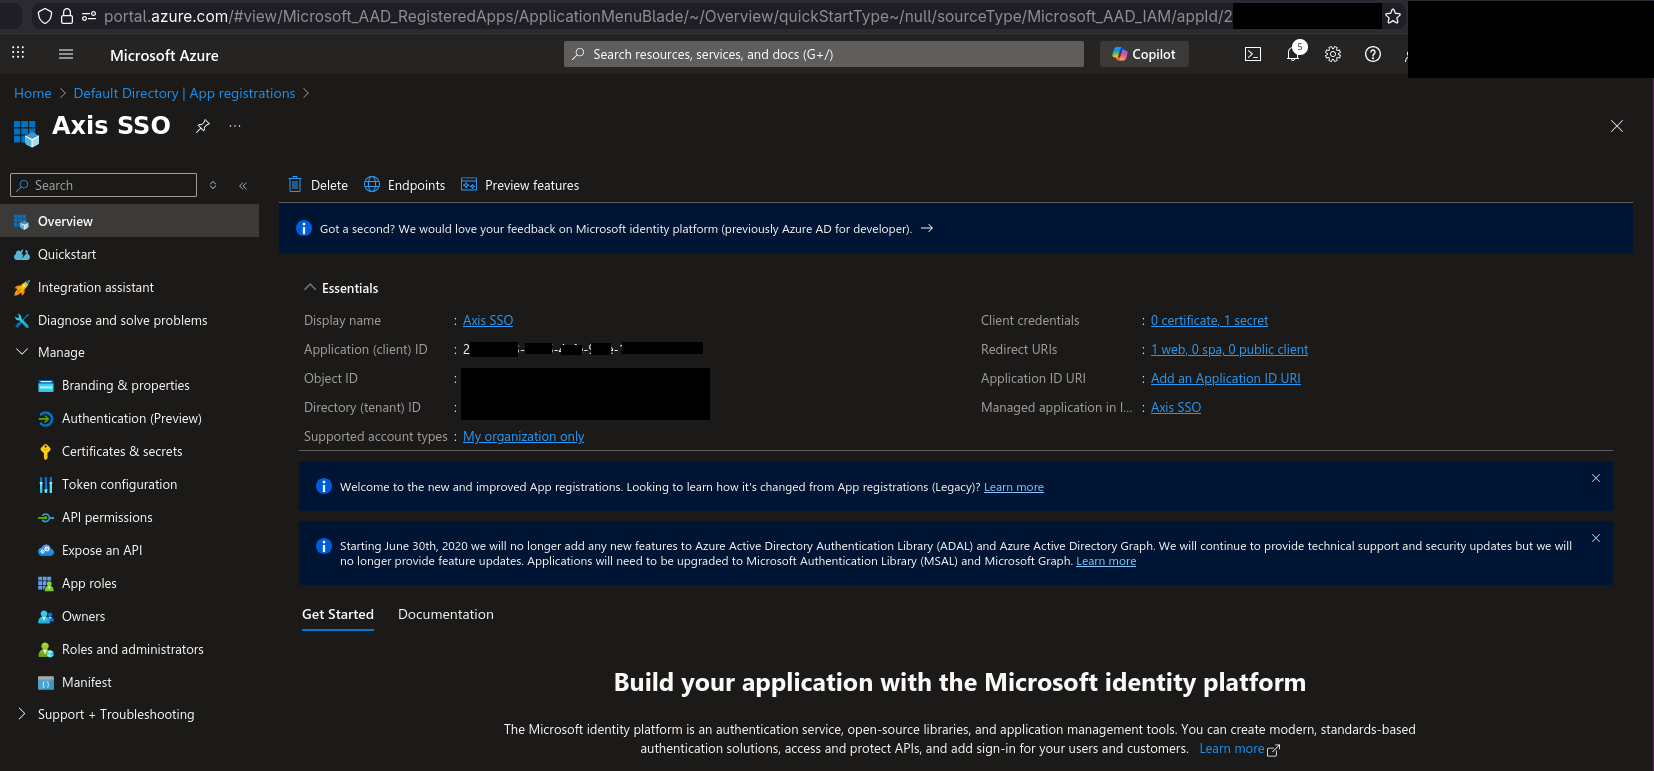Image resolution: width=1654 pixels, height=771 pixels.
Task: Open redirect URIs 1 web link
Action: click(1229, 349)
